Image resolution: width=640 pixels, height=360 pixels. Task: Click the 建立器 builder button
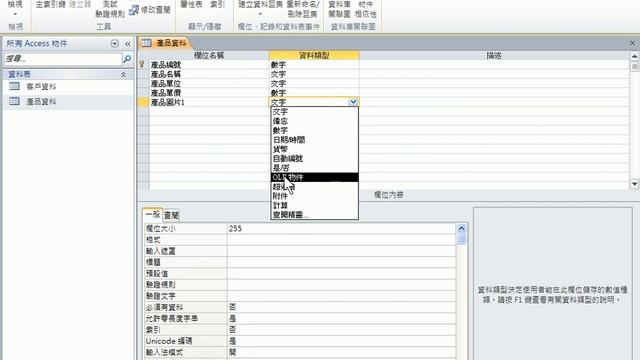(80, 4)
